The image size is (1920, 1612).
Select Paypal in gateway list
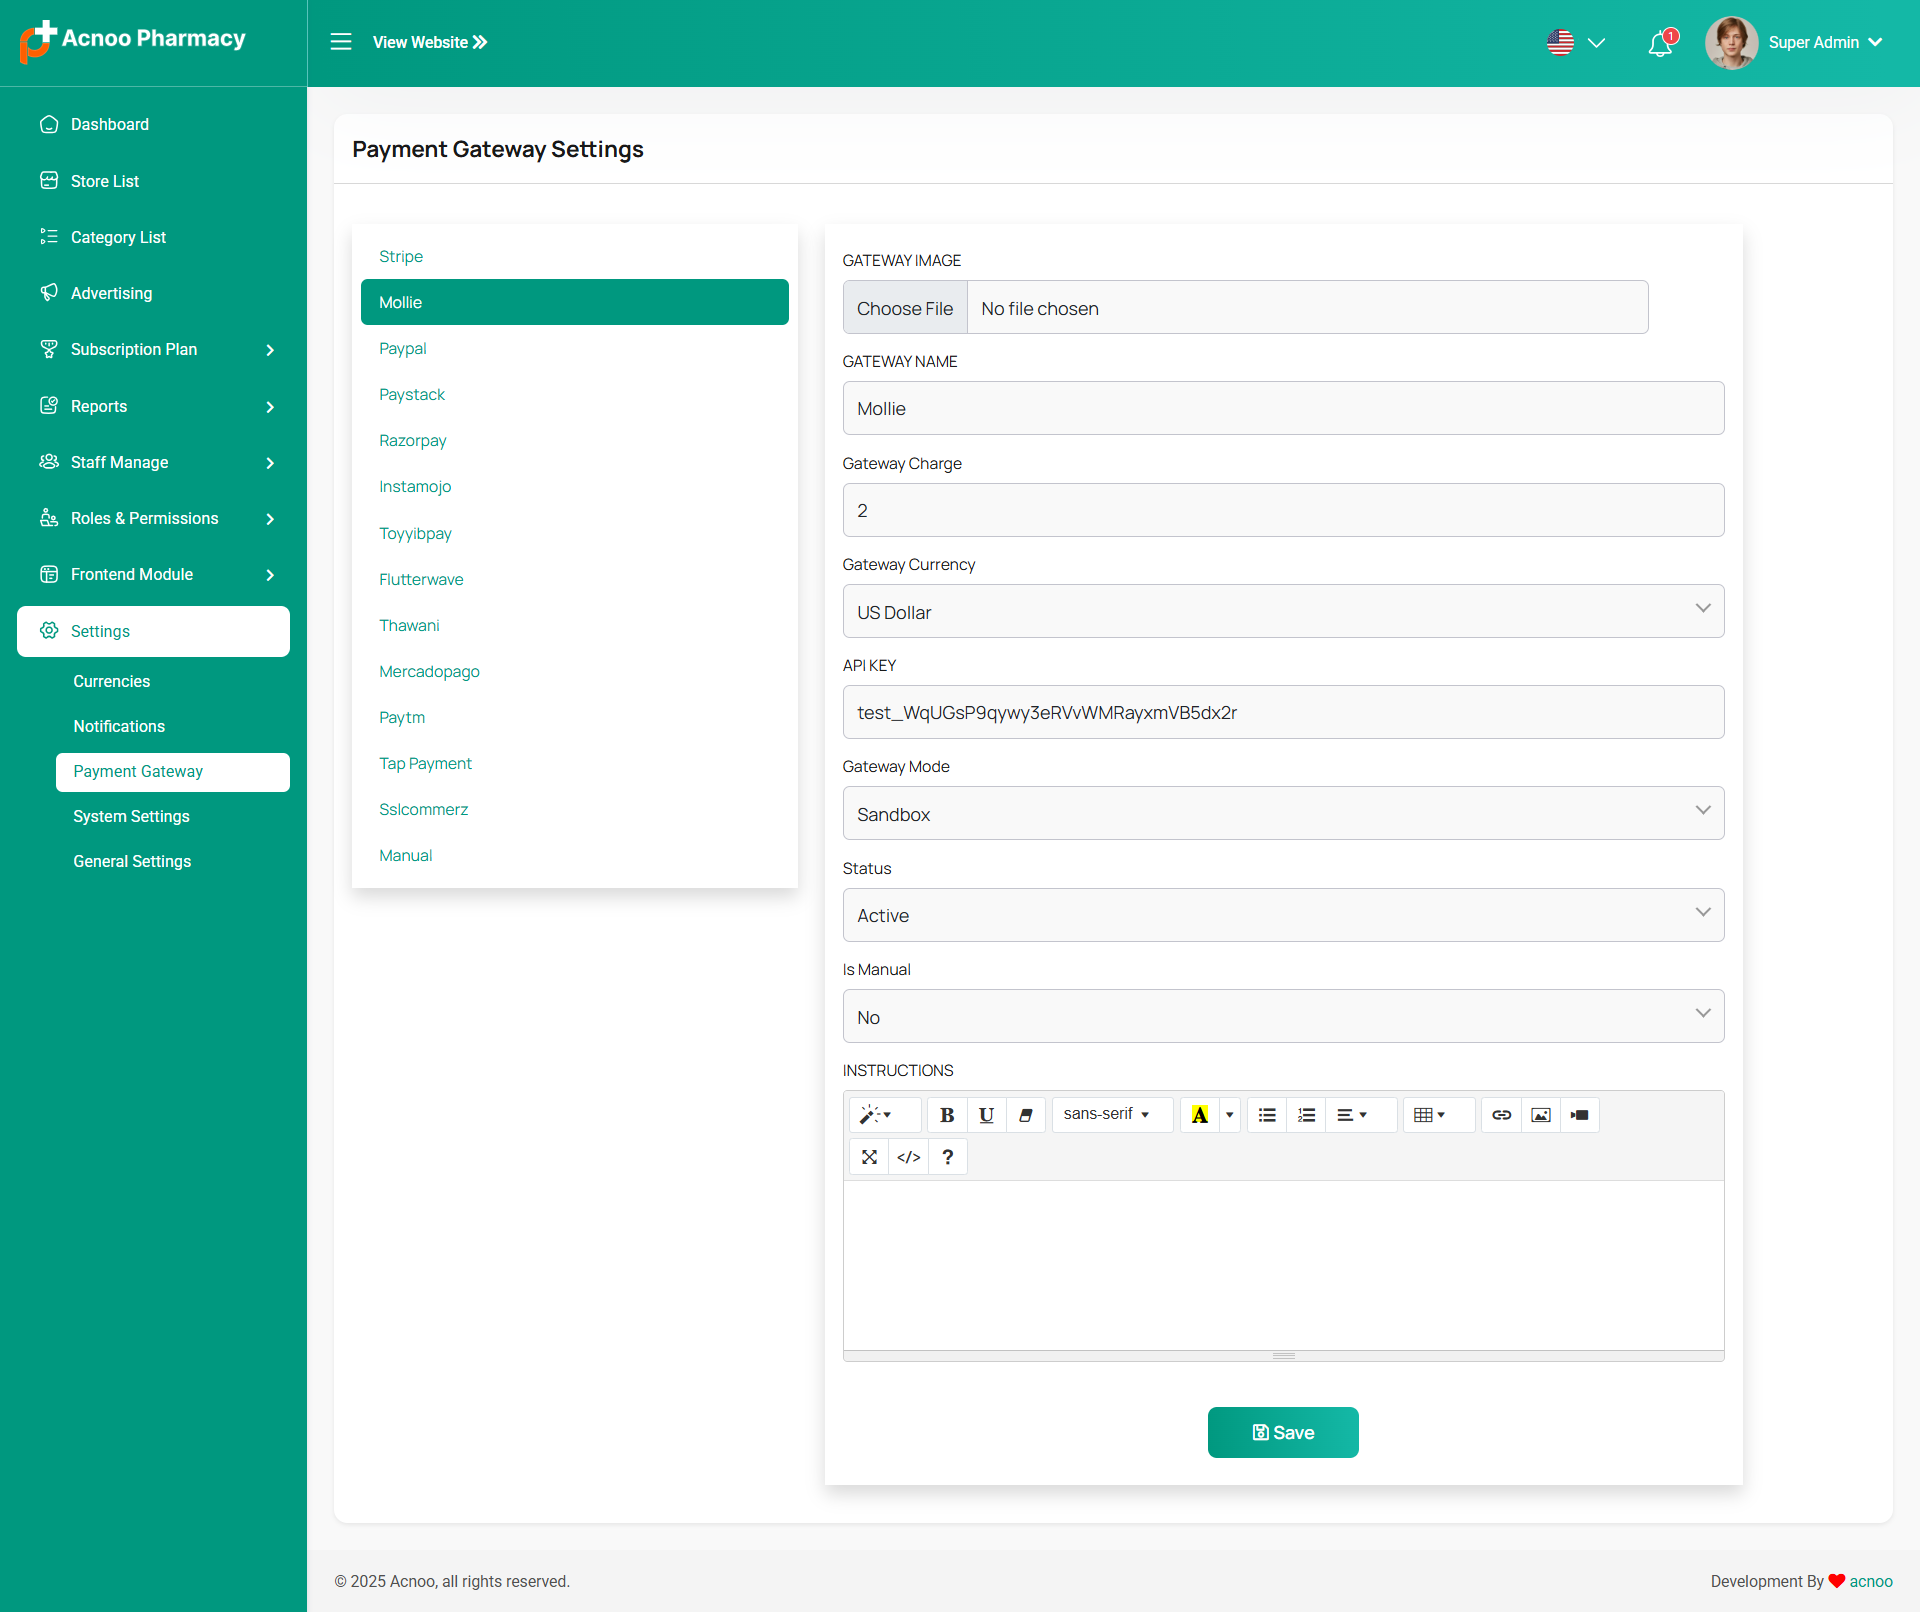coord(403,349)
